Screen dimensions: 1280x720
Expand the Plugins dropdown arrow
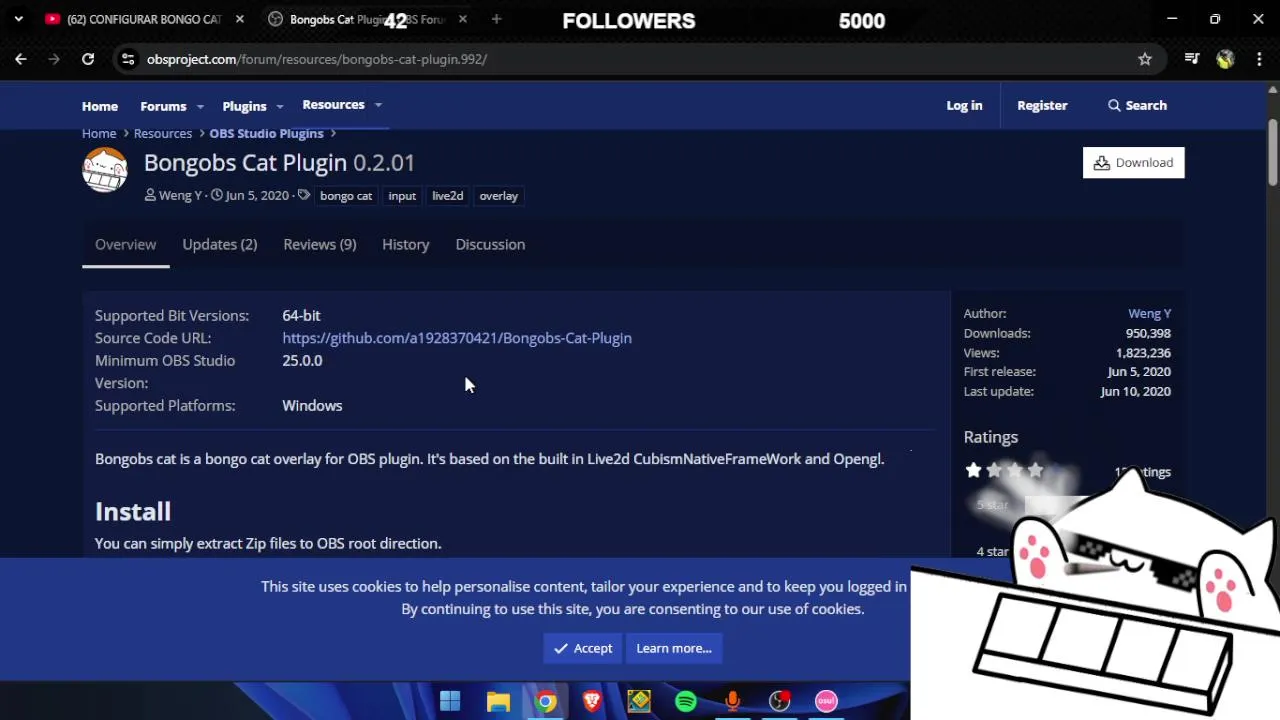click(280, 106)
